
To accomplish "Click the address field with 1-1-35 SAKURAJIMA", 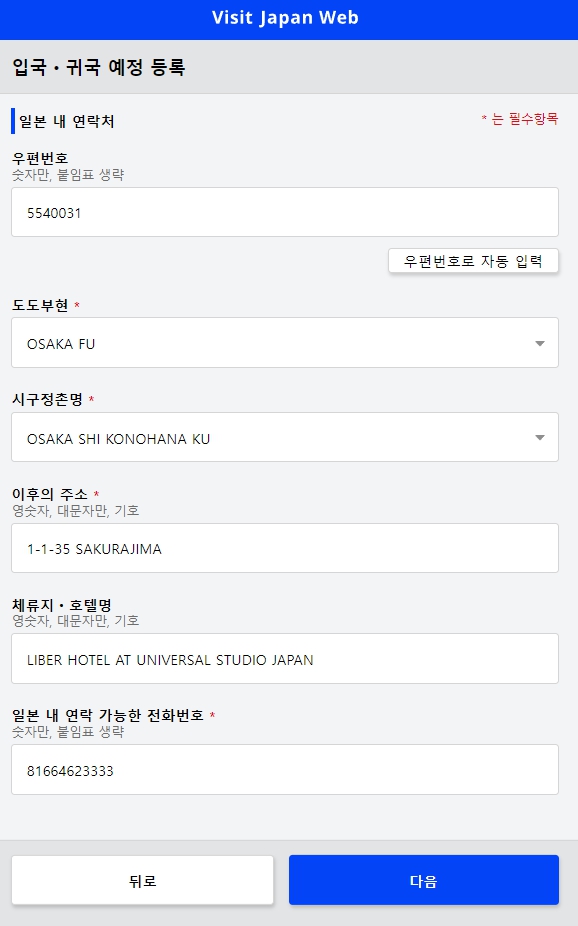I will (x=285, y=548).
